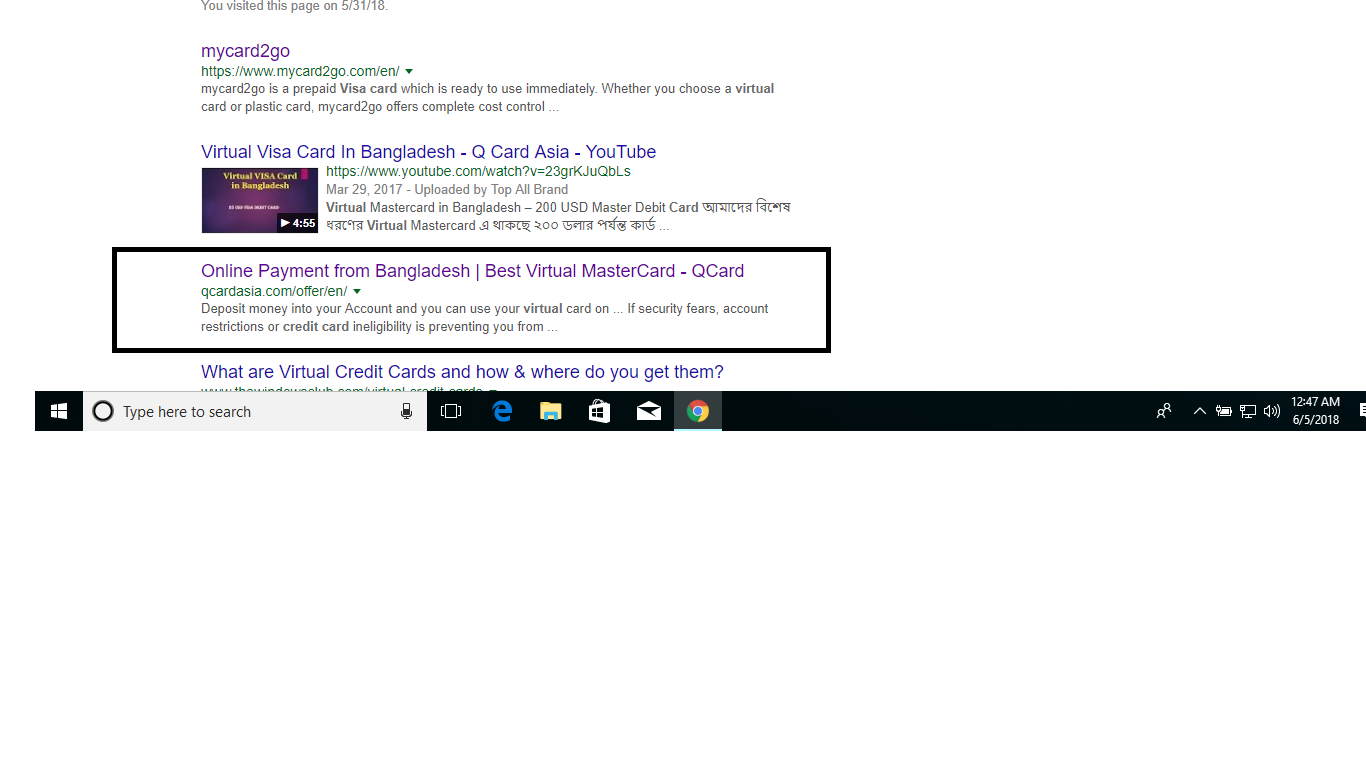
Task: Click the https://www.mycard2go.com/en/ URL text
Action: (300, 71)
